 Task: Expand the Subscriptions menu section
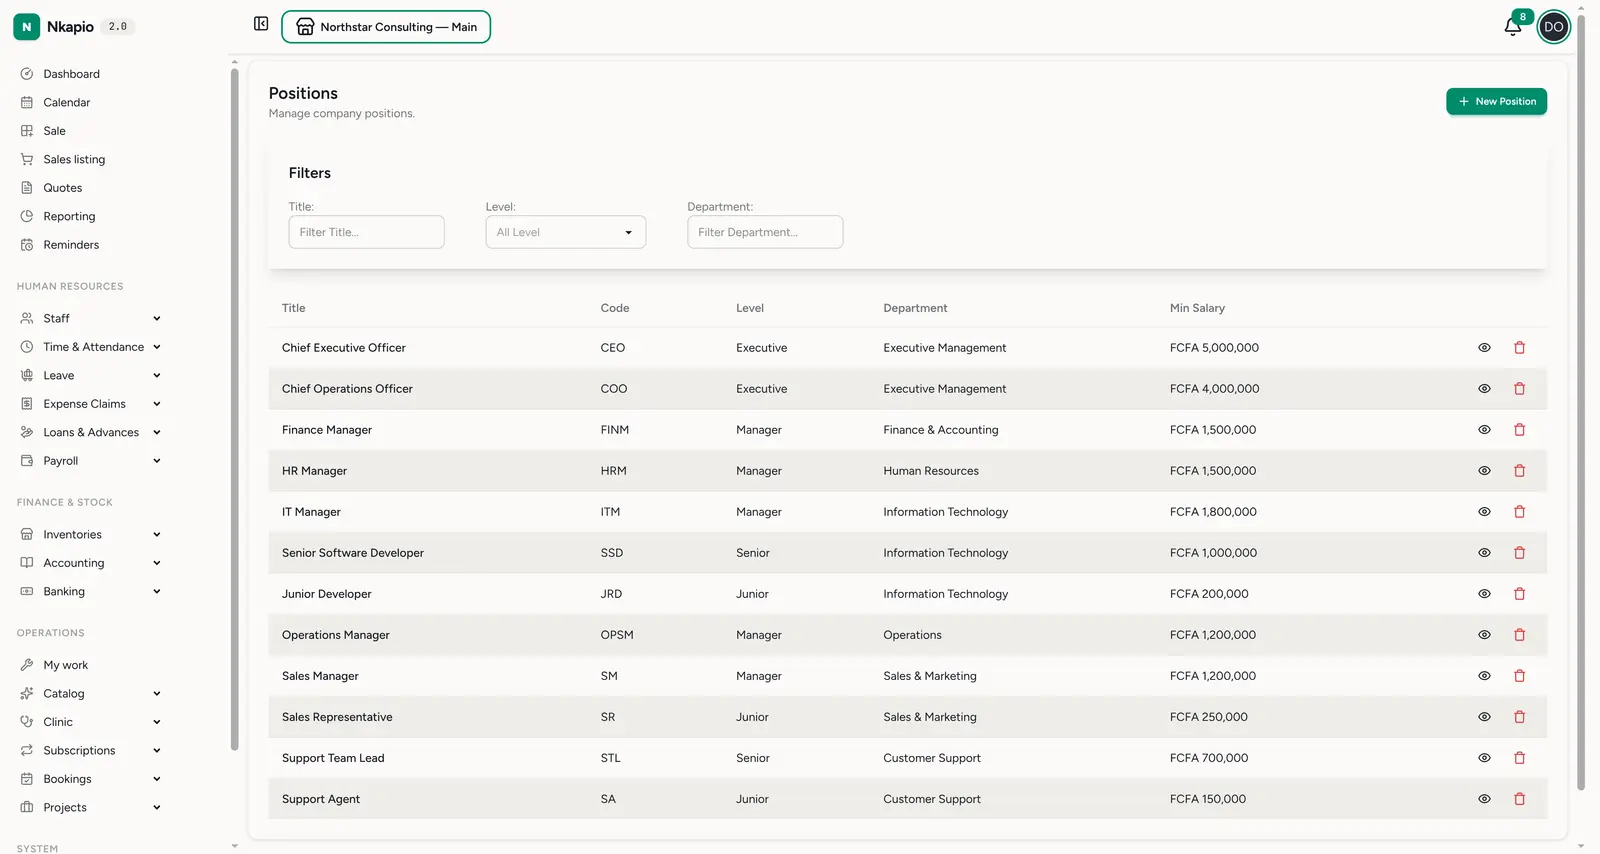coord(90,750)
